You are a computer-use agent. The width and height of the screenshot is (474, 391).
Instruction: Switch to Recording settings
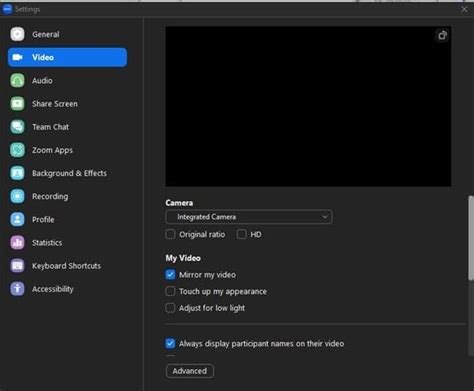coord(67,196)
